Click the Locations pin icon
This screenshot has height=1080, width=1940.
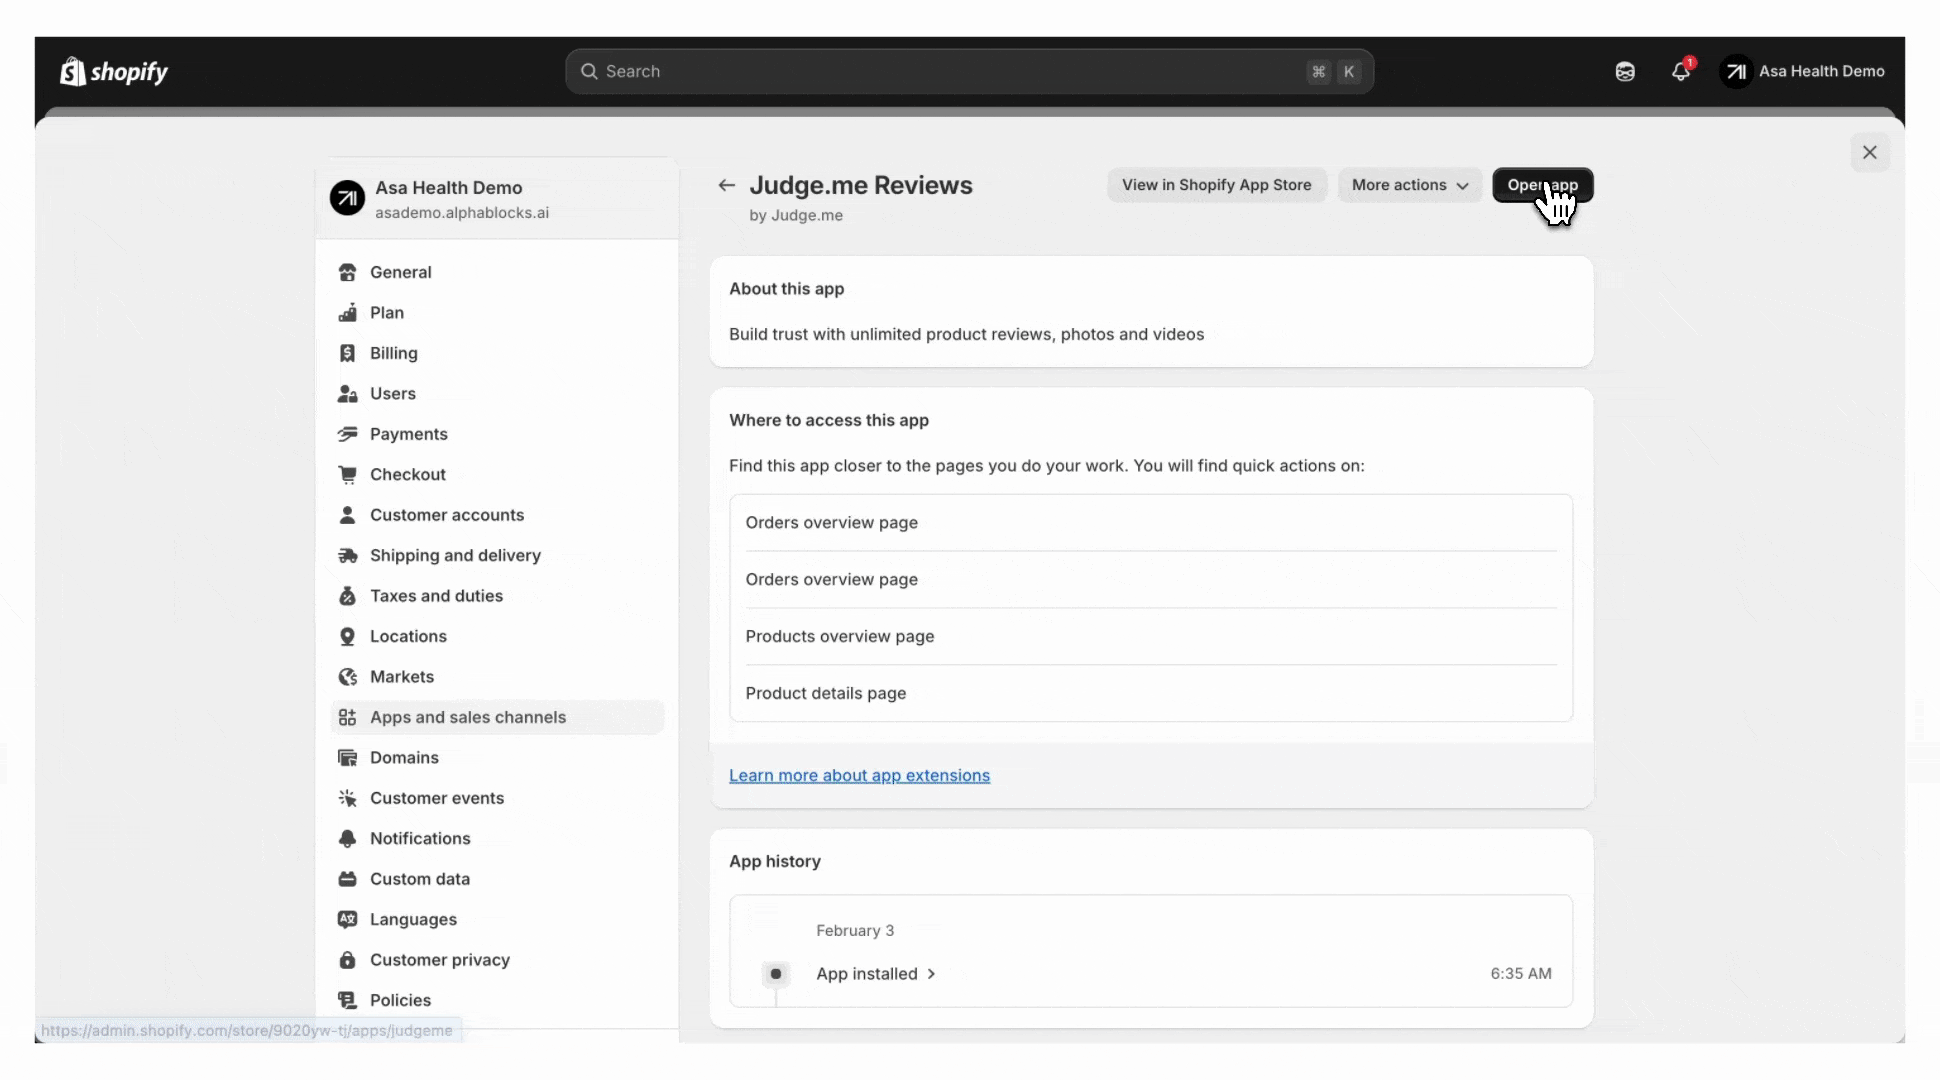pos(347,636)
